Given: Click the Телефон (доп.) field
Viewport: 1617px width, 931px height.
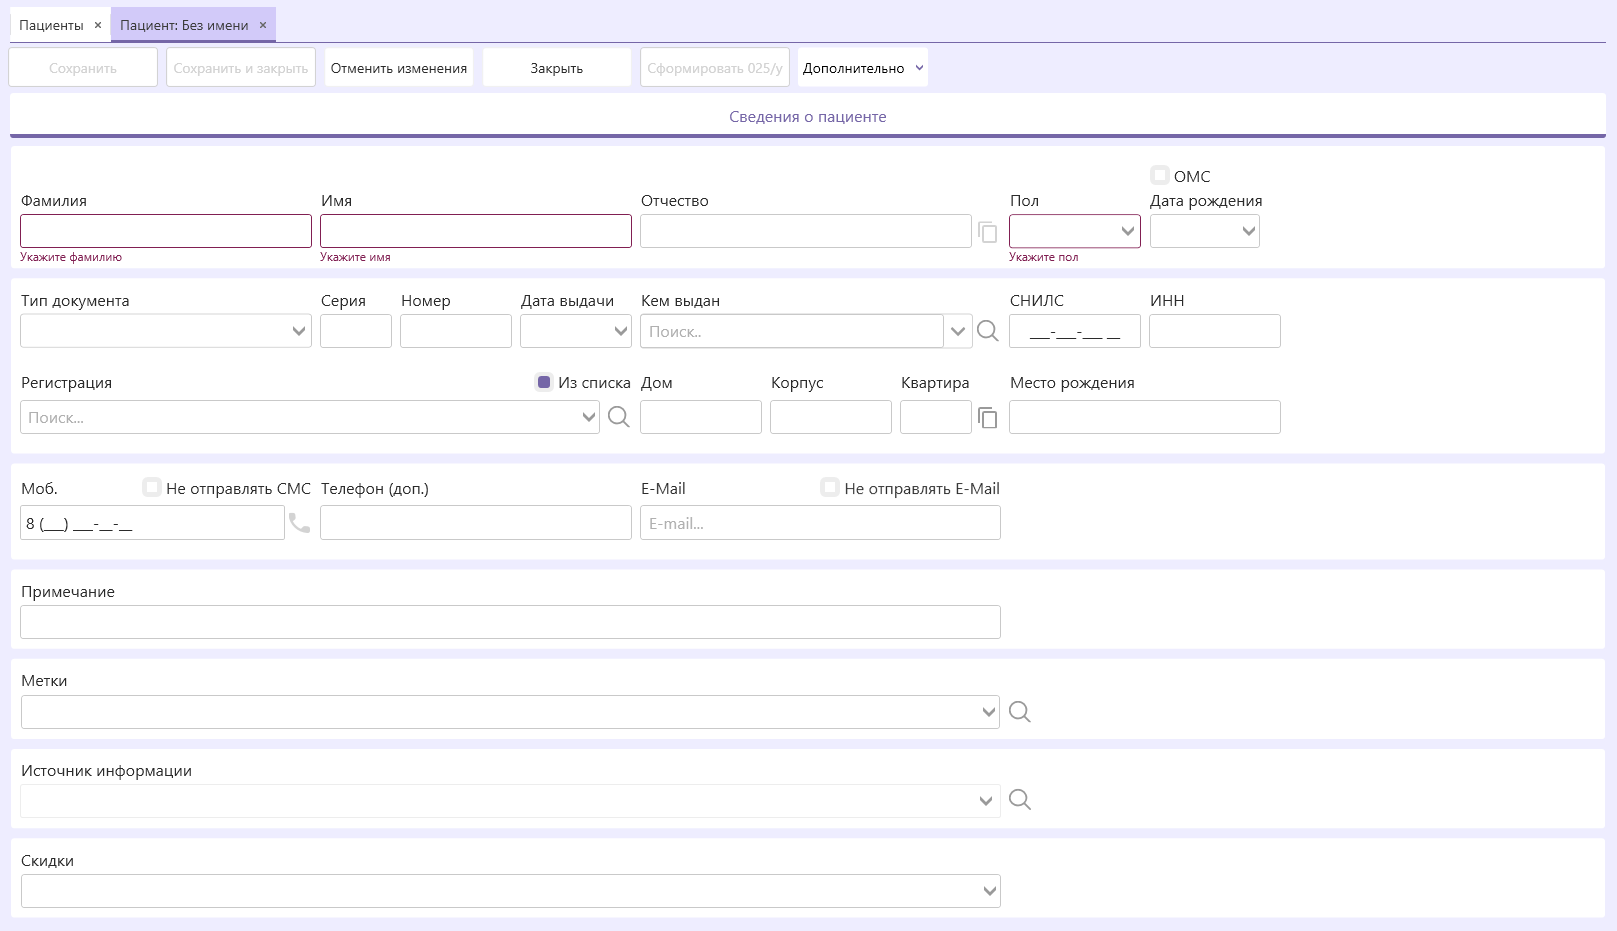Looking at the screenshot, I should (x=476, y=523).
